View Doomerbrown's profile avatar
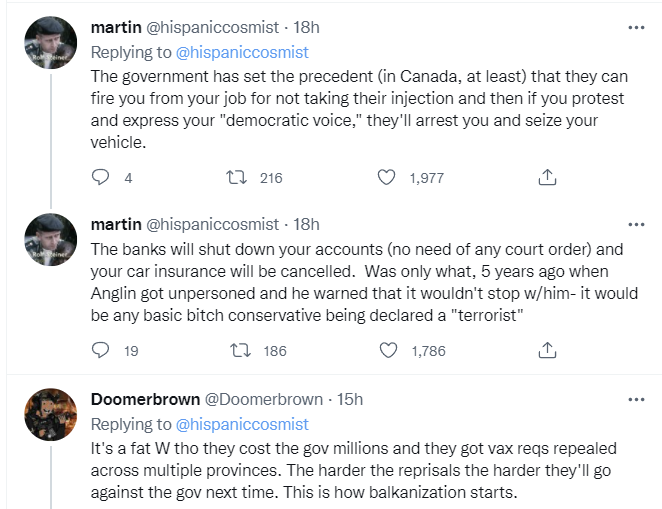The width and height of the screenshot is (662, 509). [x=50, y=415]
